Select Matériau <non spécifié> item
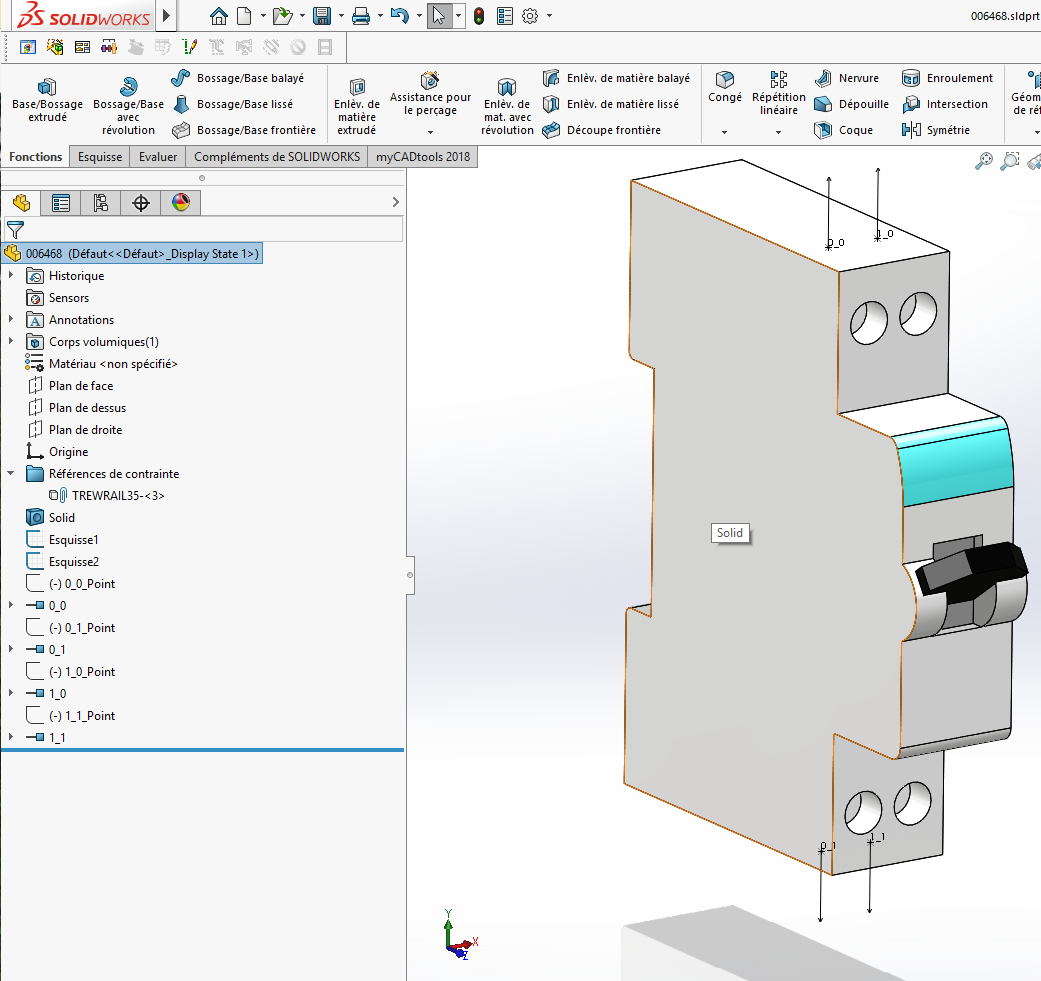 coord(113,364)
